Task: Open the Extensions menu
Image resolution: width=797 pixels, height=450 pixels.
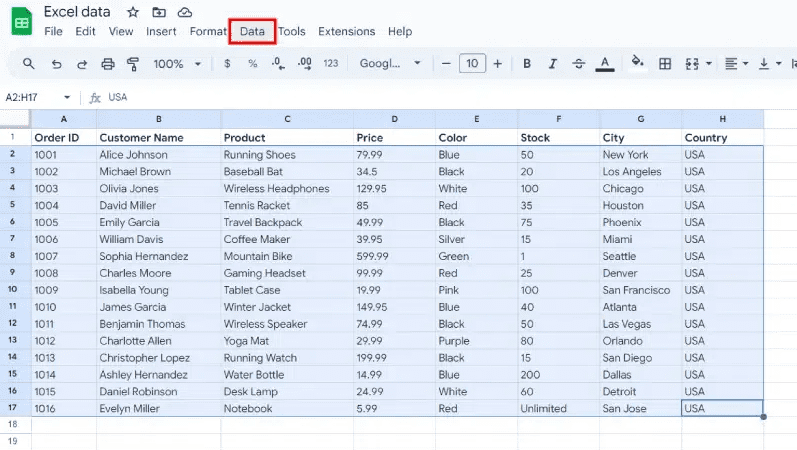Action: [x=346, y=32]
